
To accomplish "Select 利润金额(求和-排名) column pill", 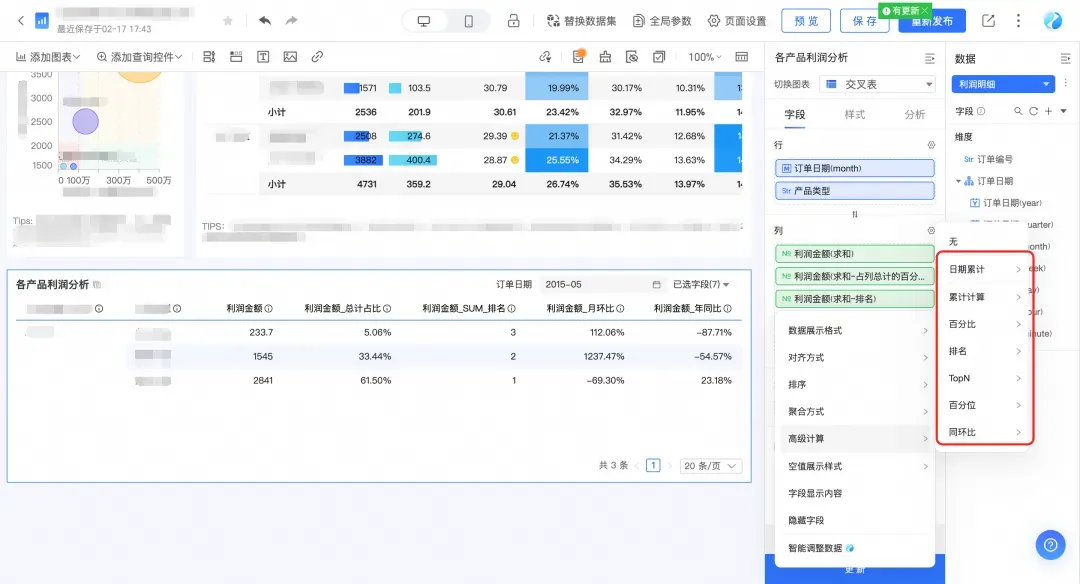I will click(x=855, y=299).
